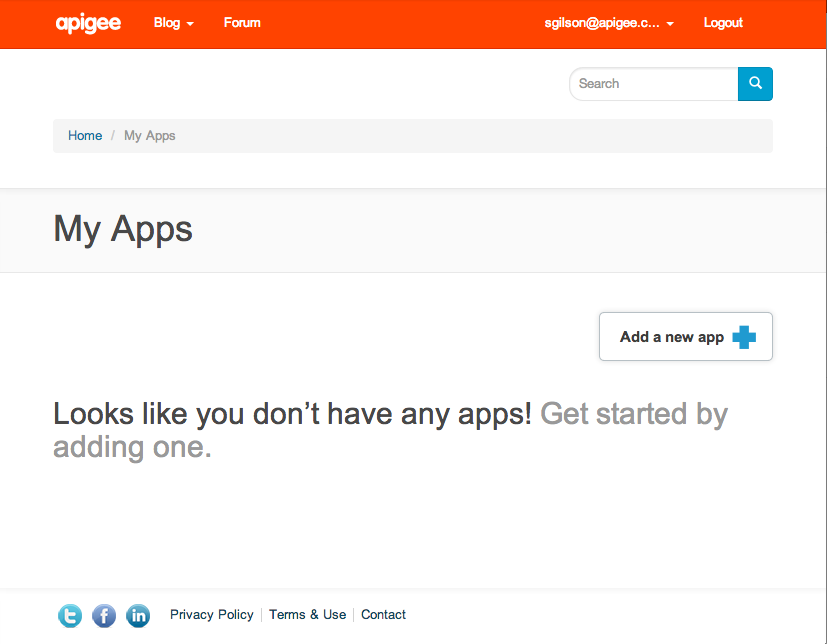Open the LinkedIn social icon
This screenshot has height=644, width=827.
click(138, 616)
